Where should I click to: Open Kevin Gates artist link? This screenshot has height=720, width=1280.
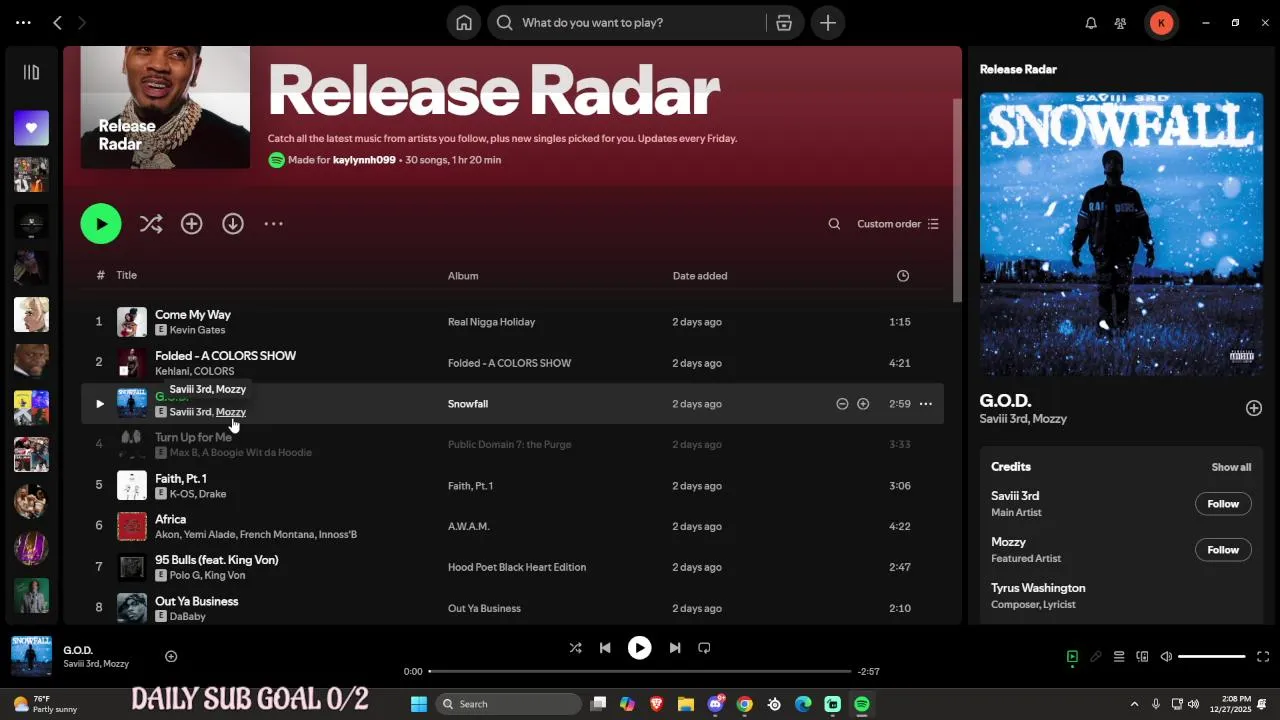point(197,330)
